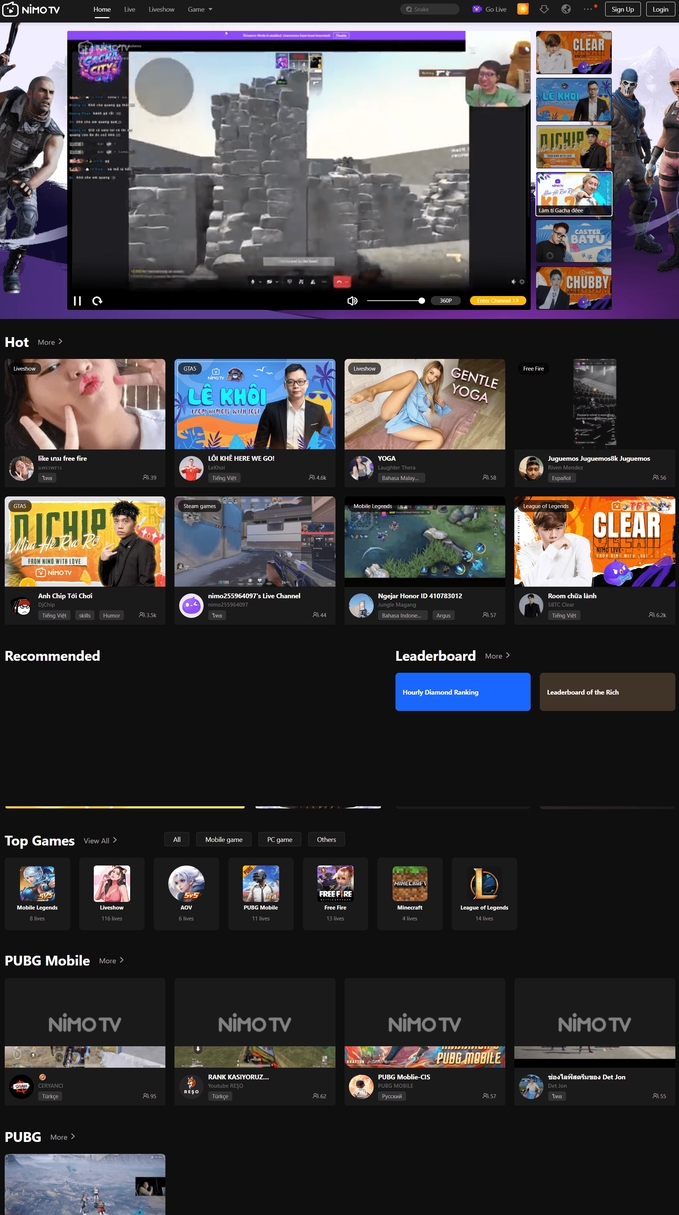Image resolution: width=679 pixels, height=1215 pixels.
Task: Expand PUBG Mobile via More arrow
Action: click(112, 961)
